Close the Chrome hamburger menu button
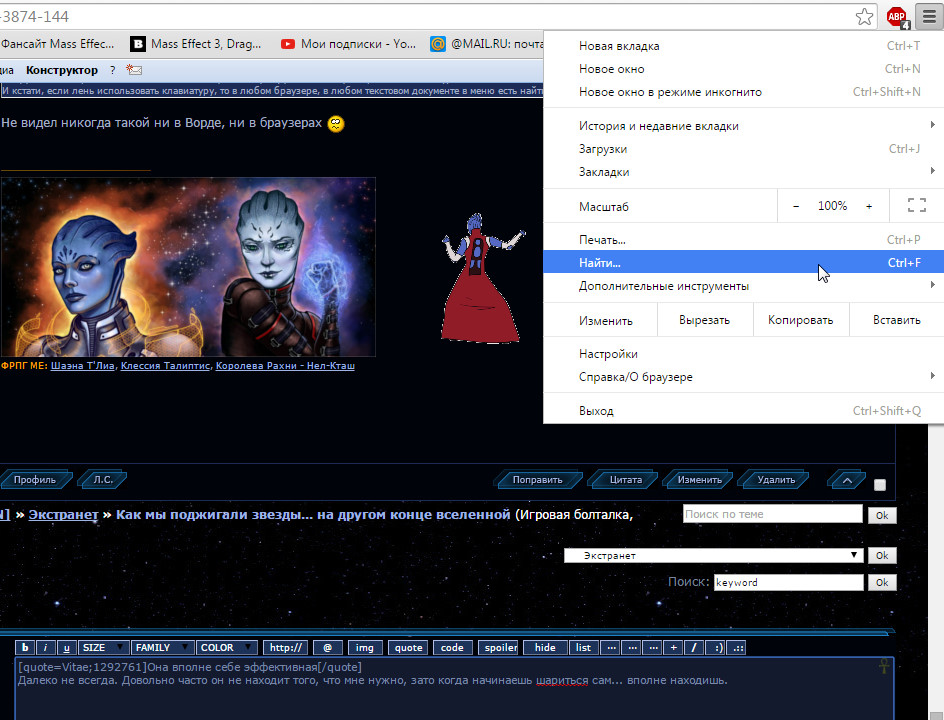The width and height of the screenshot is (944, 720). coord(930,16)
